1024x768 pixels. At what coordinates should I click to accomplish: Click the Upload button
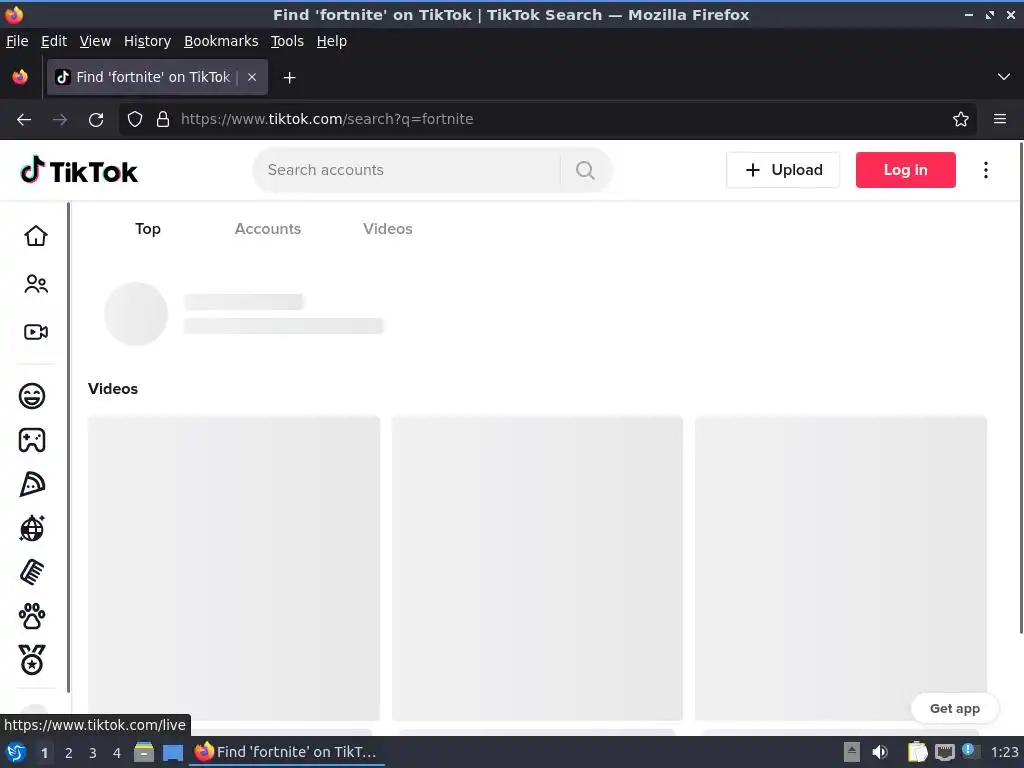click(783, 170)
